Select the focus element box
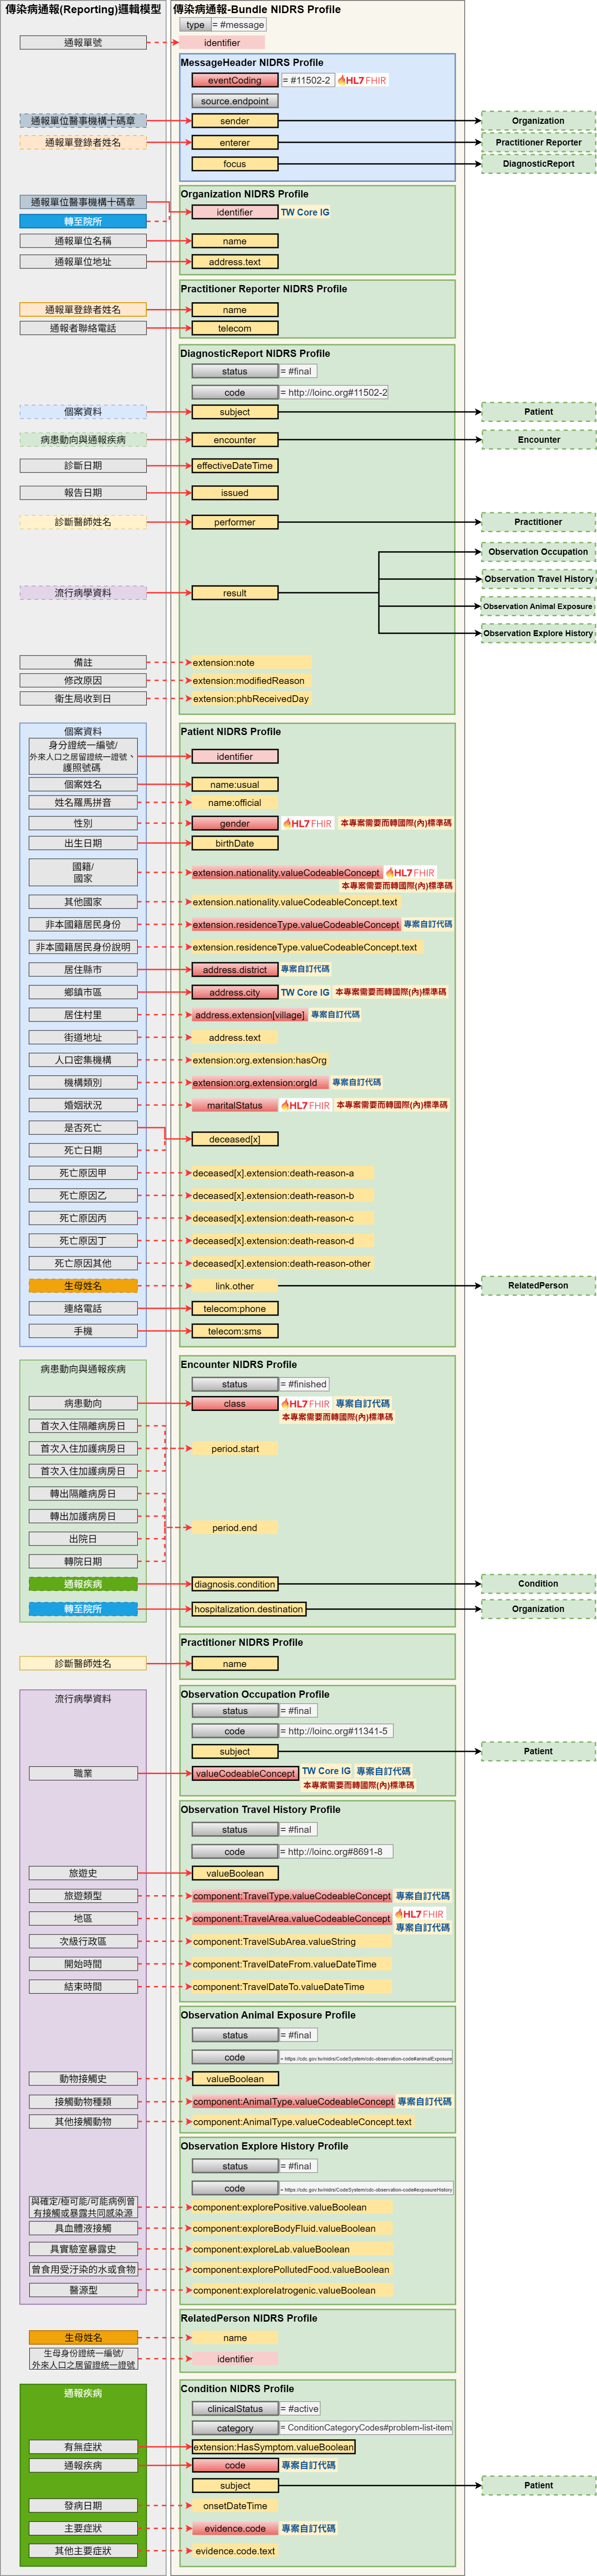The image size is (597, 2576). 235,164
